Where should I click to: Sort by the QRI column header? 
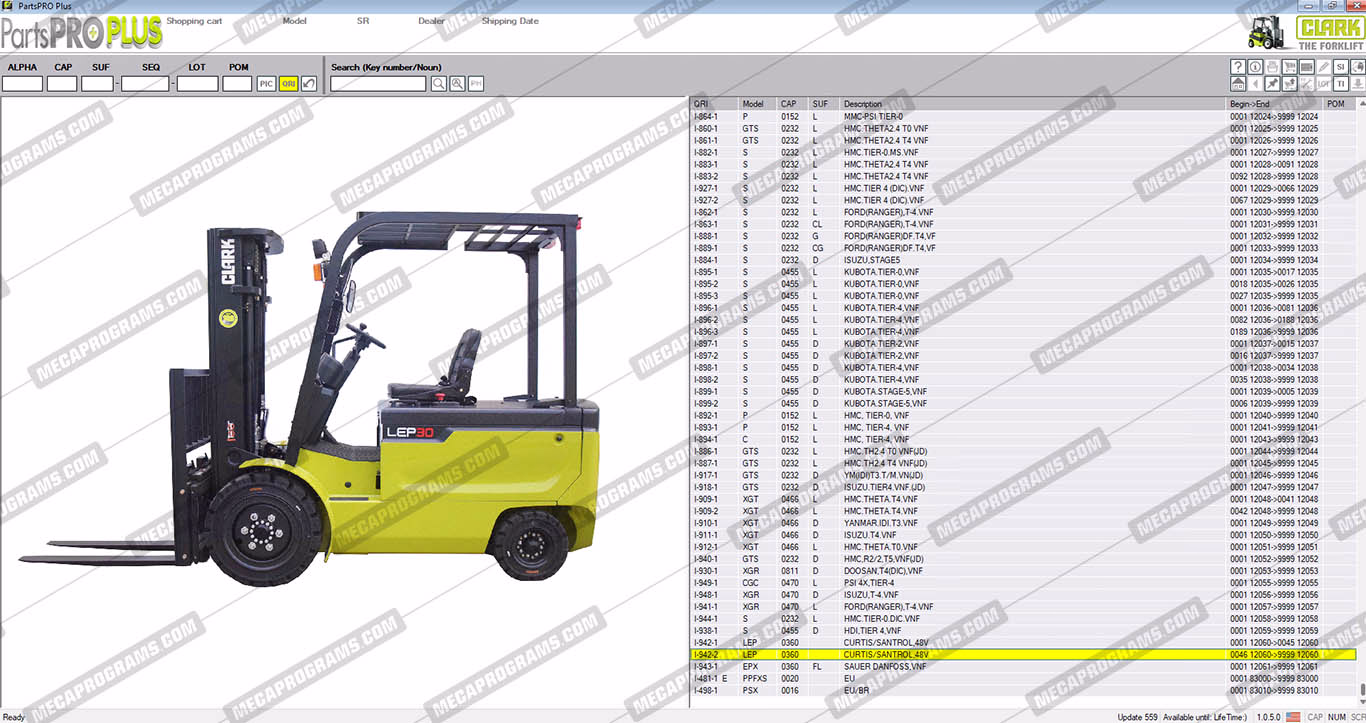[714, 104]
